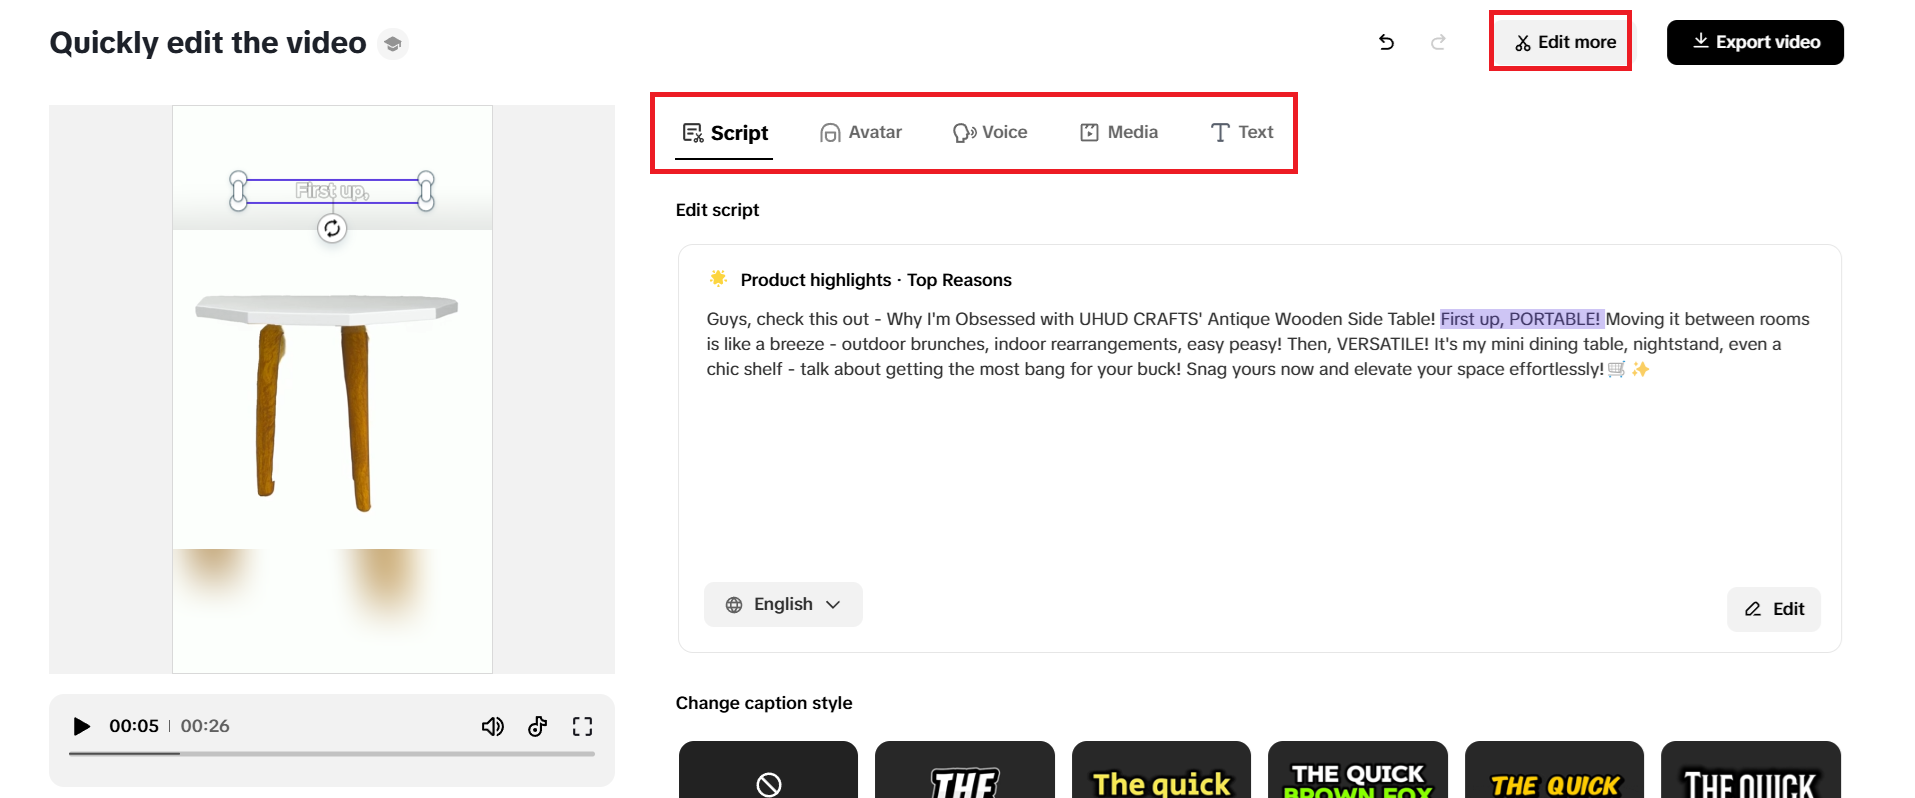
Task: Export the video
Action: [x=1755, y=42]
